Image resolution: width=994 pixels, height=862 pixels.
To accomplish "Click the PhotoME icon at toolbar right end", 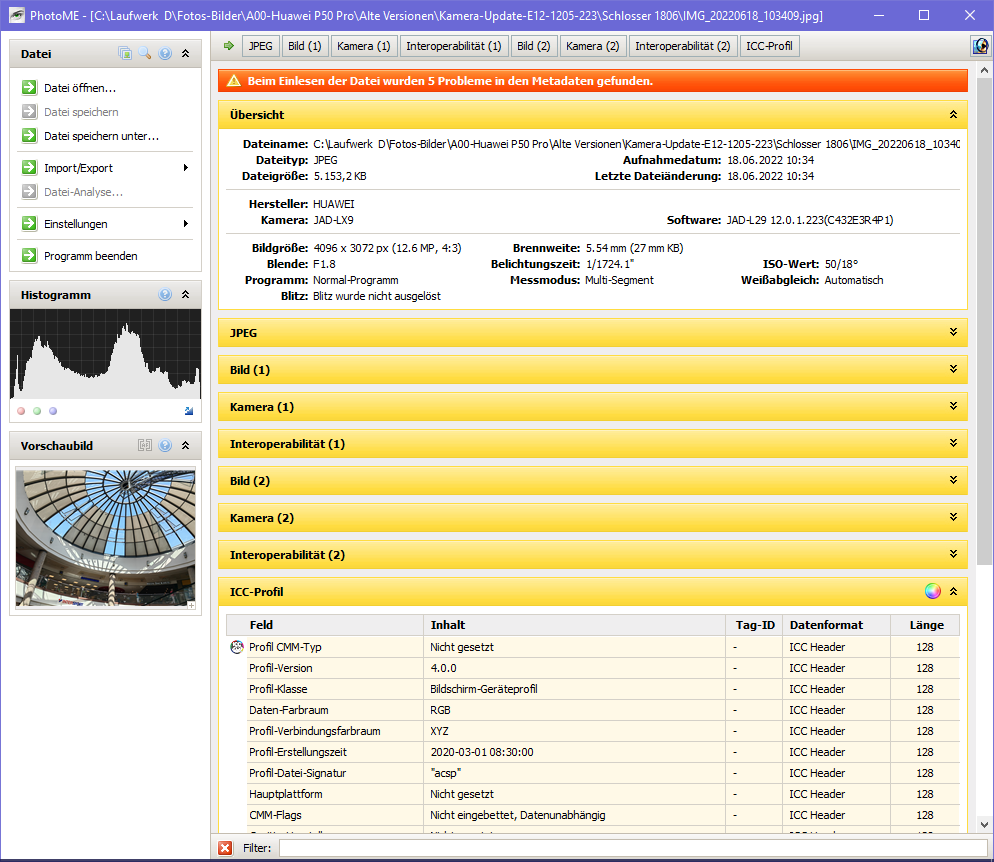I will (981, 46).
